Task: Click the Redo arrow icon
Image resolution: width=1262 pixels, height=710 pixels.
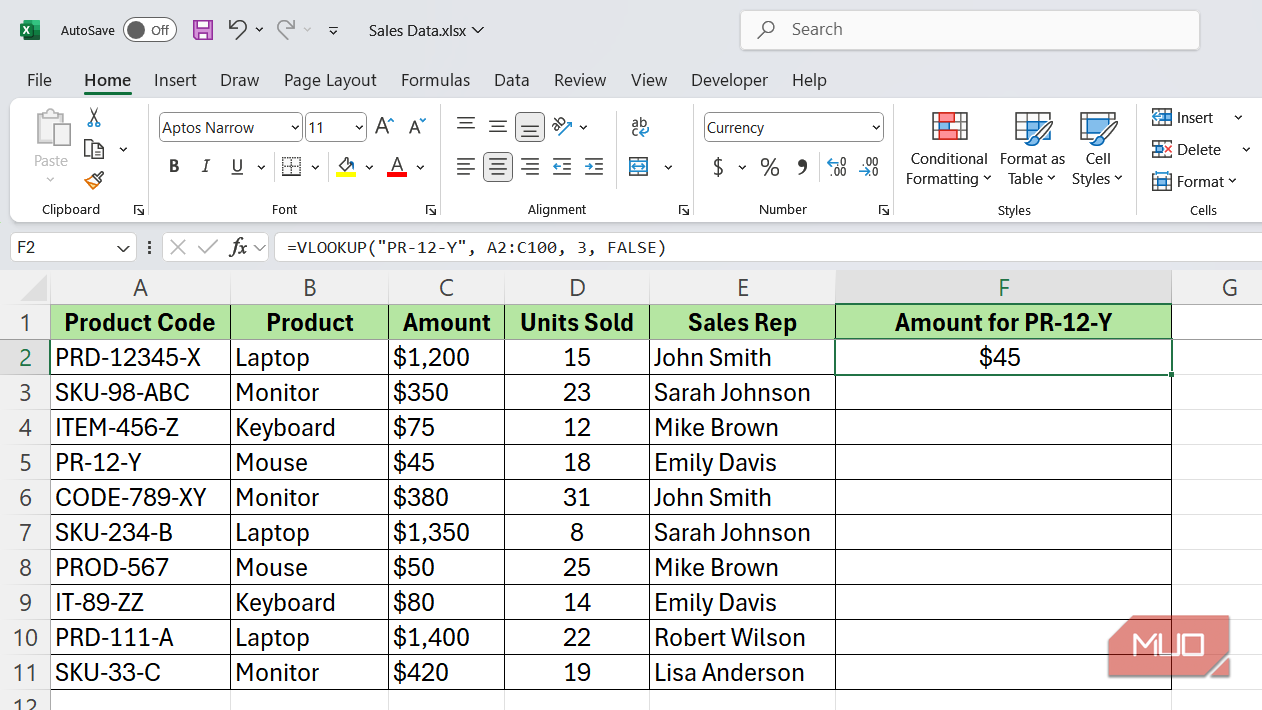Action: (286, 30)
